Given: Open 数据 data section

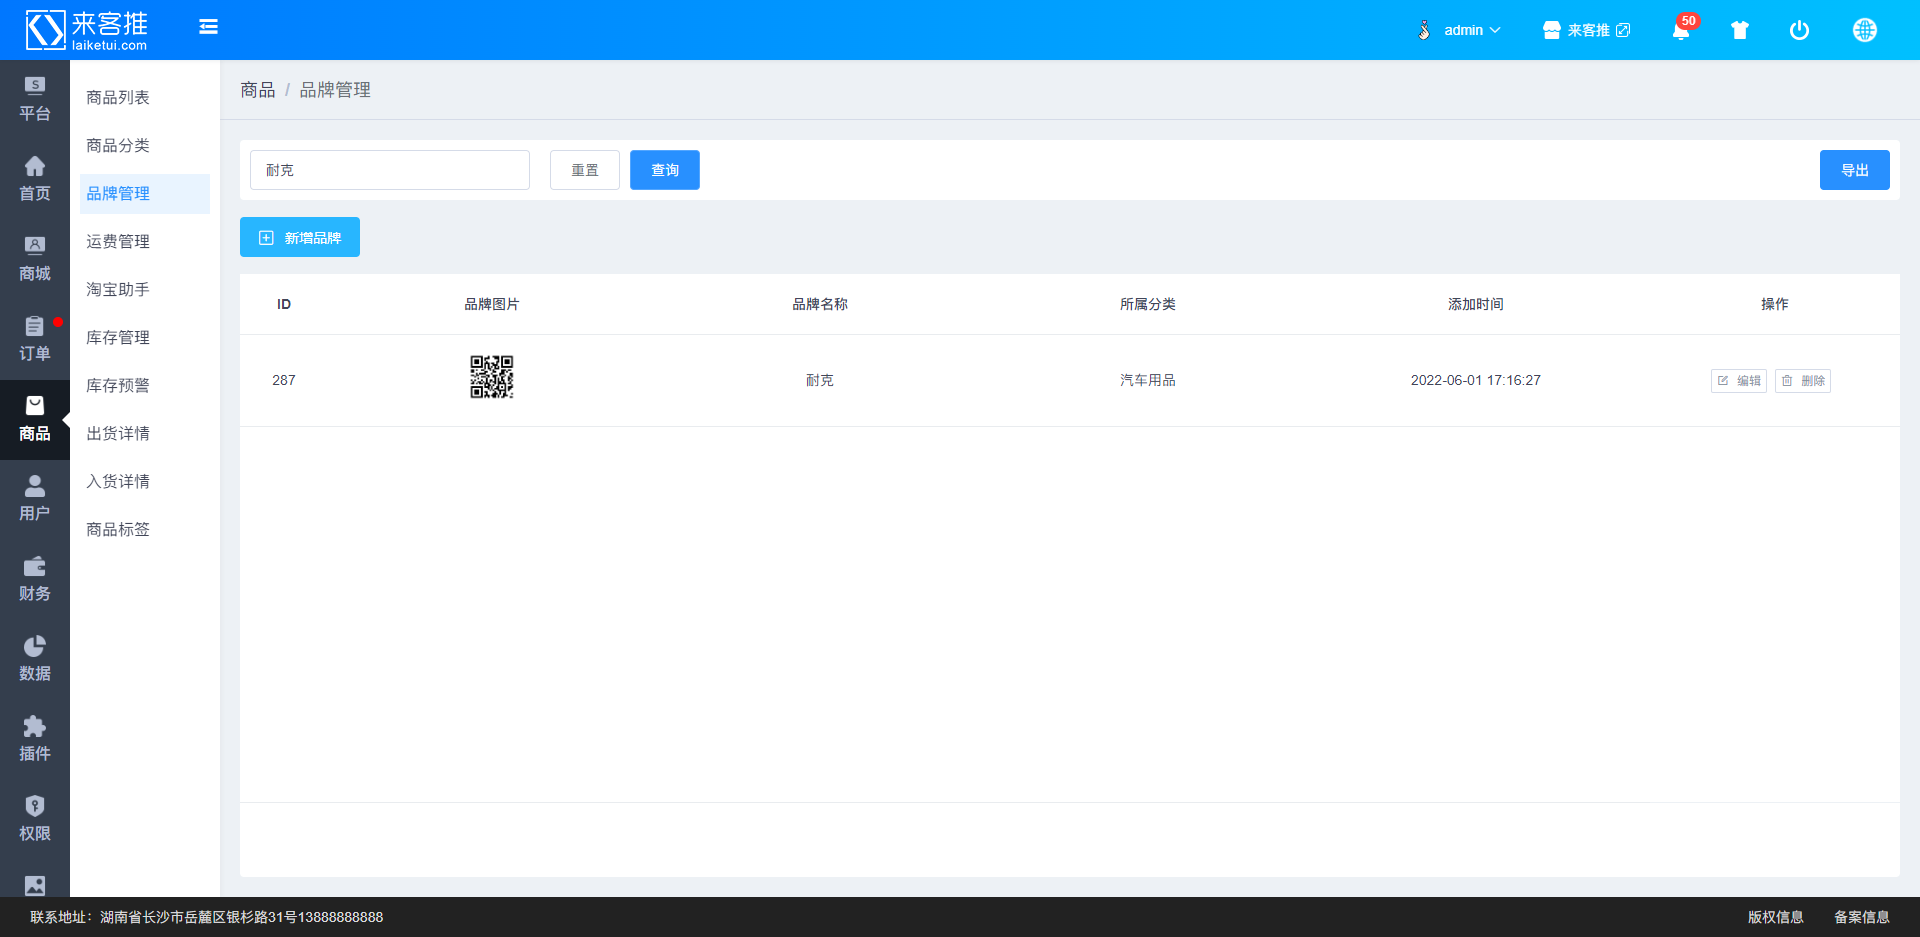Looking at the screenshot, I should (x=35, y=660).
